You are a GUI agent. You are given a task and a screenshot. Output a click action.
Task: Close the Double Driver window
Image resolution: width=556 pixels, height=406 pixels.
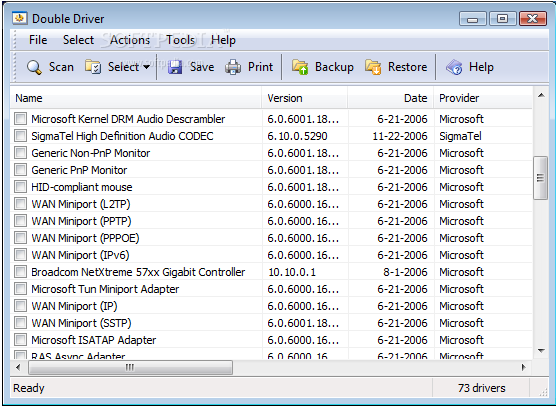coord(533,18)
